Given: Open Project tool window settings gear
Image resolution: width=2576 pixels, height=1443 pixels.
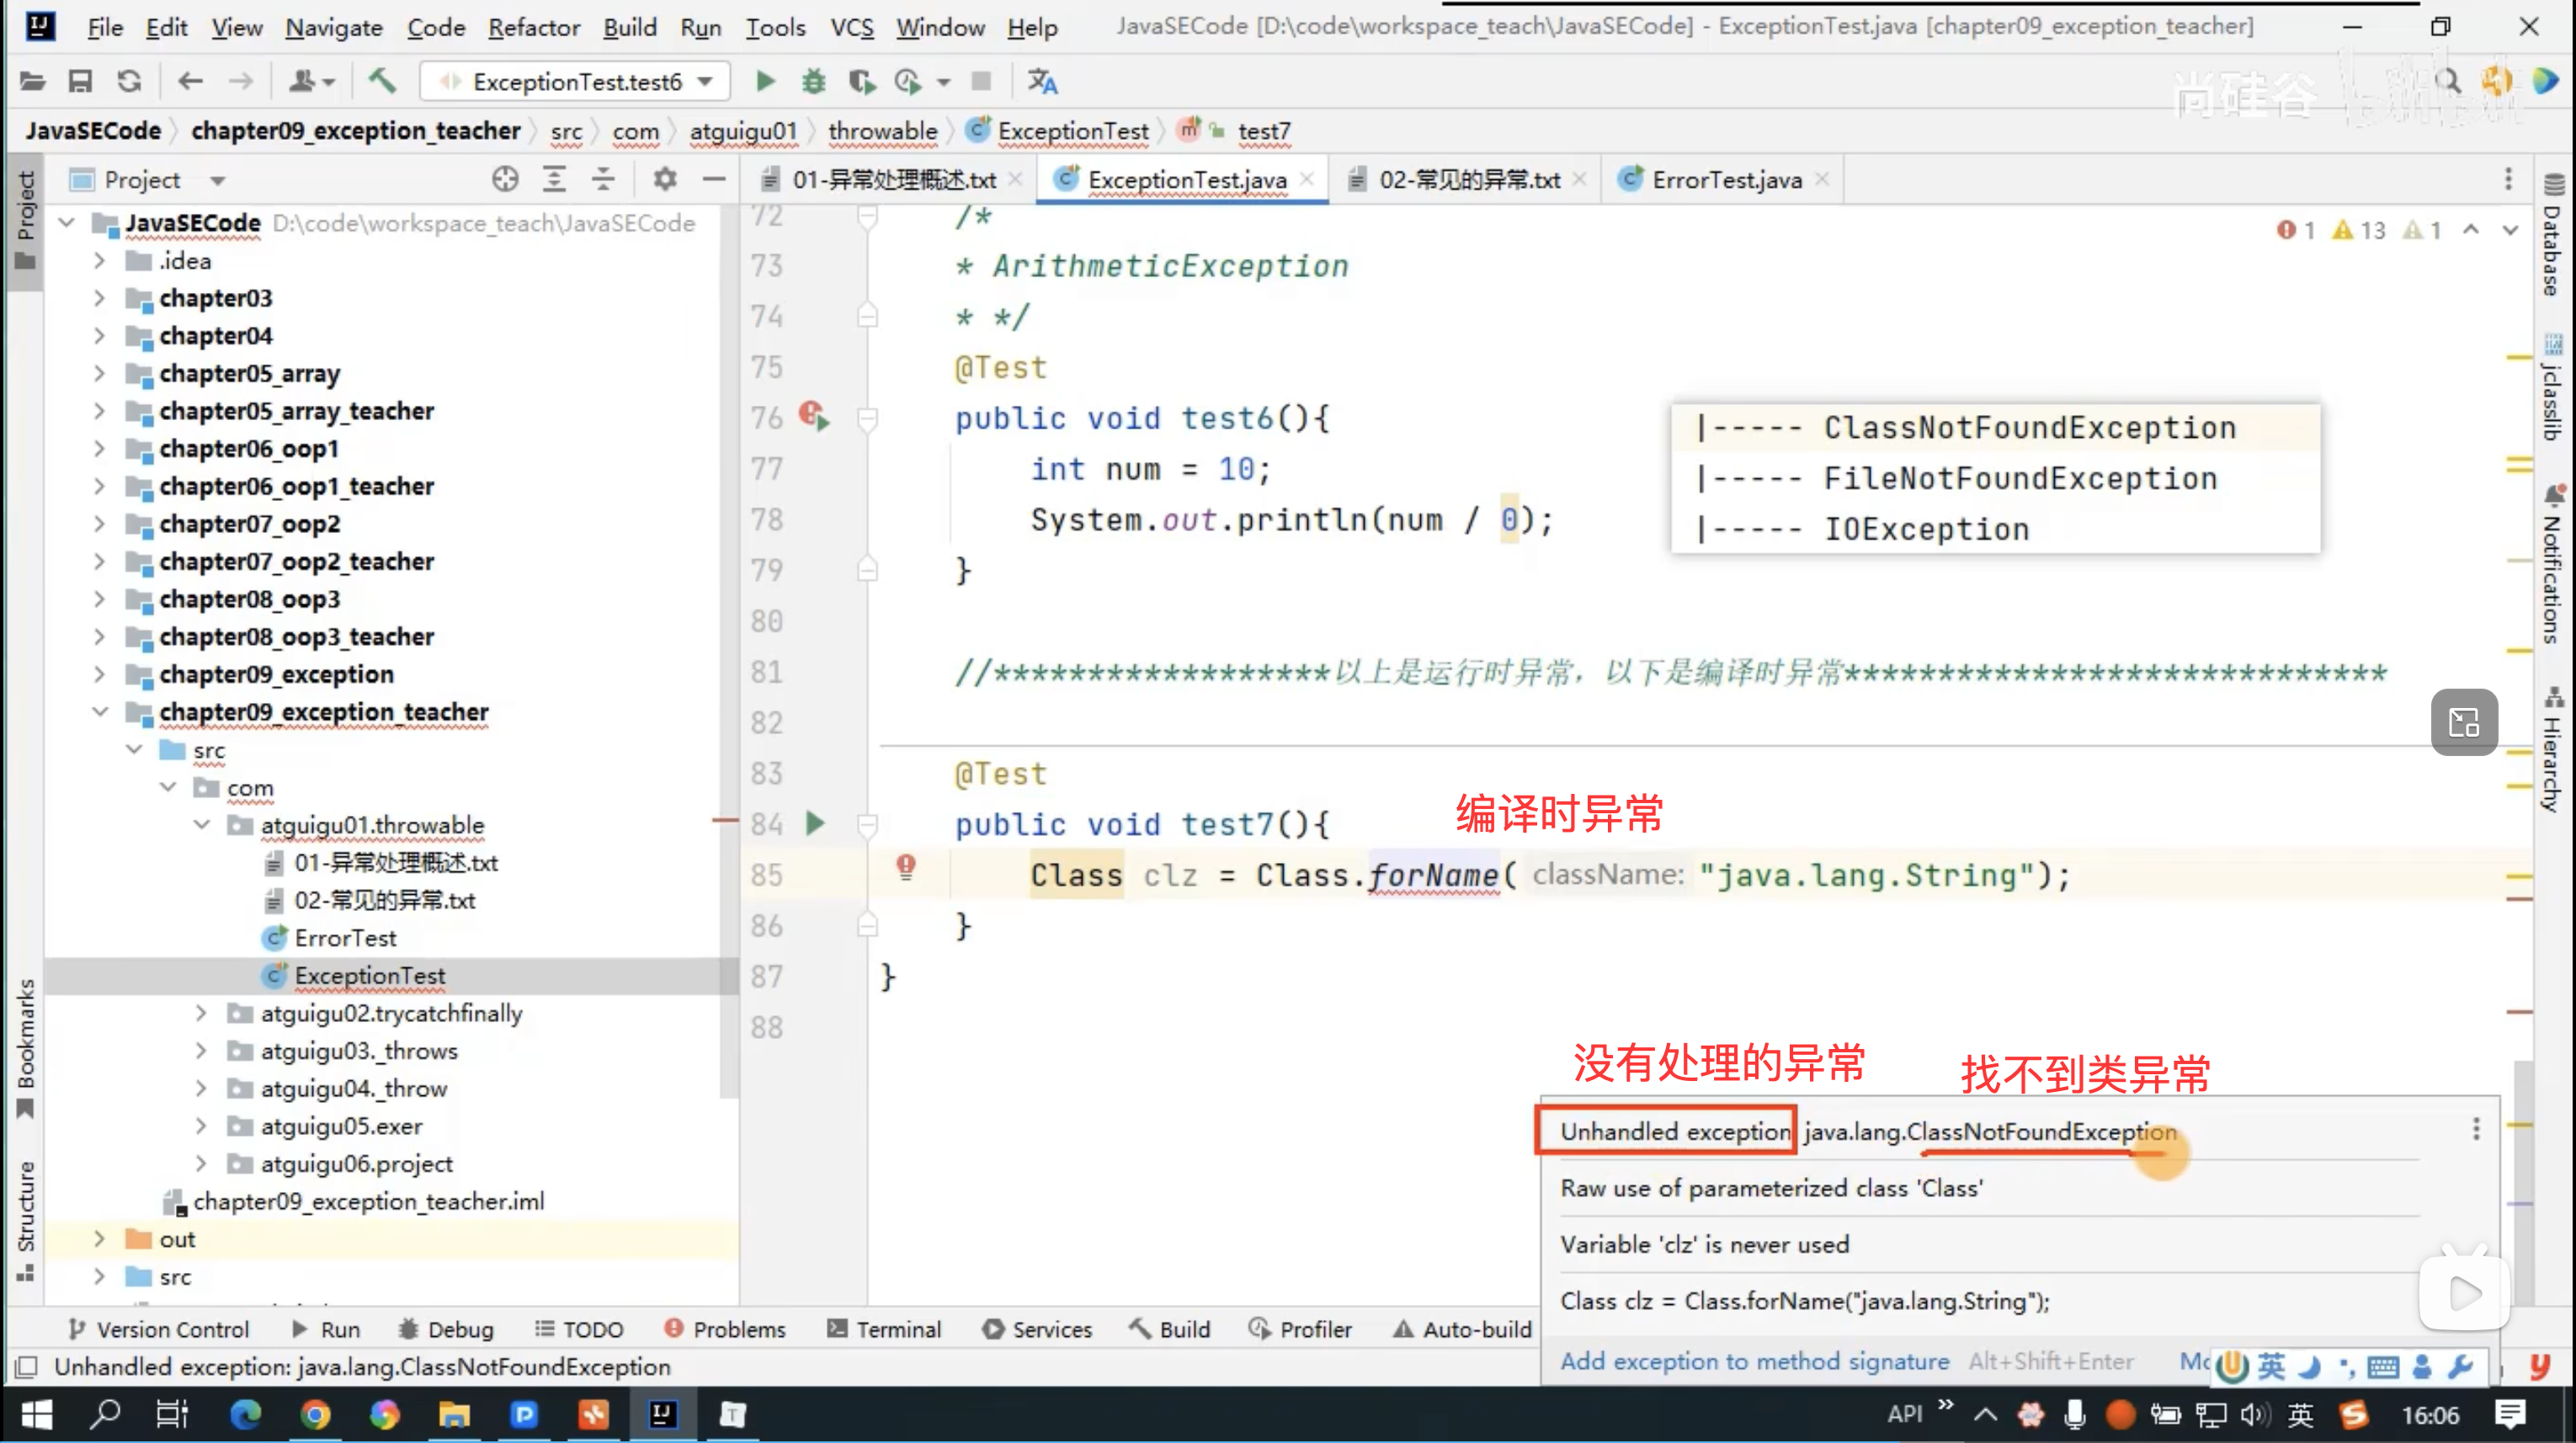Looking at the screenshot, I should point(665,180).
